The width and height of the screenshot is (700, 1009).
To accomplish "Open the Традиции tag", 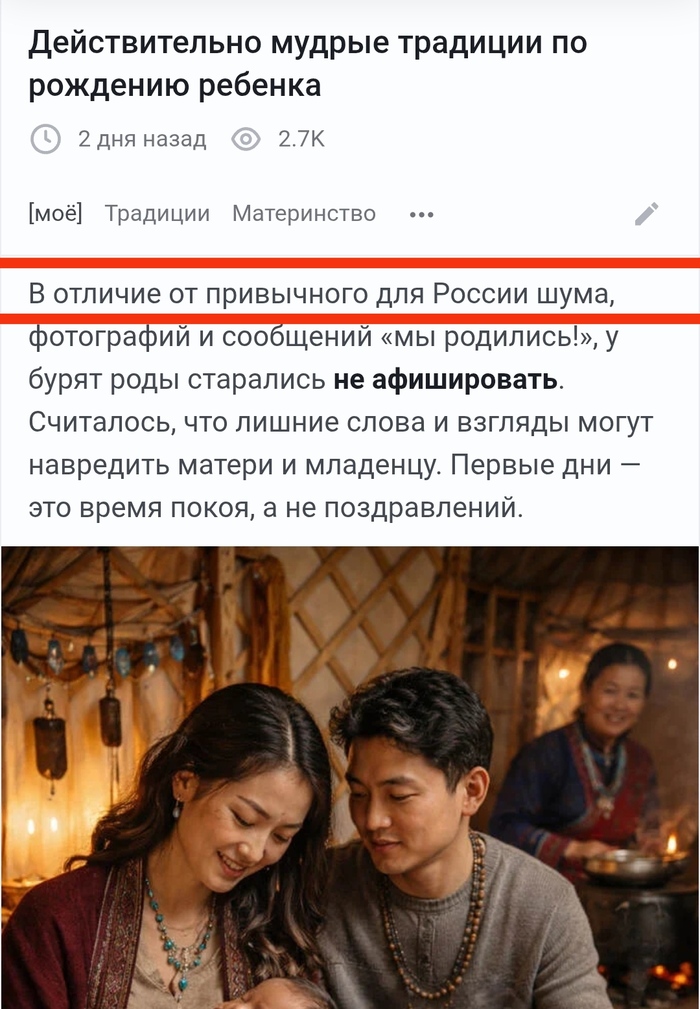I will tap(157, 213).
